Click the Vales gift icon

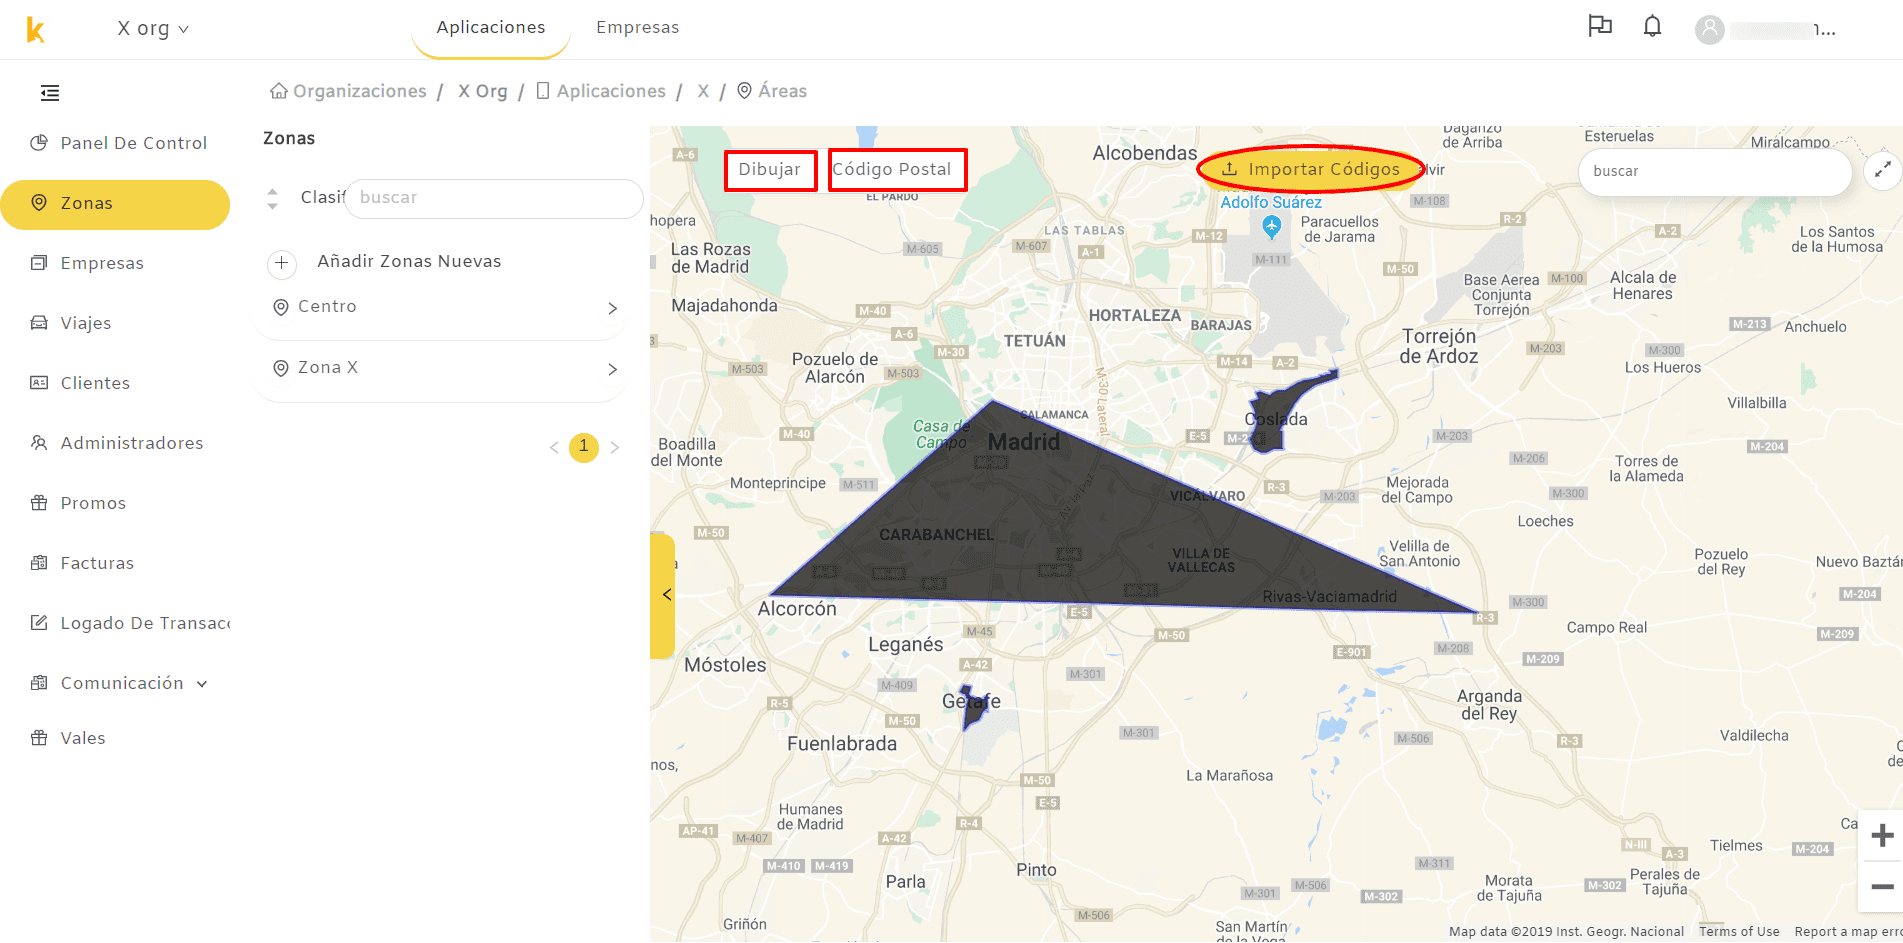click(x=39, y=737)
